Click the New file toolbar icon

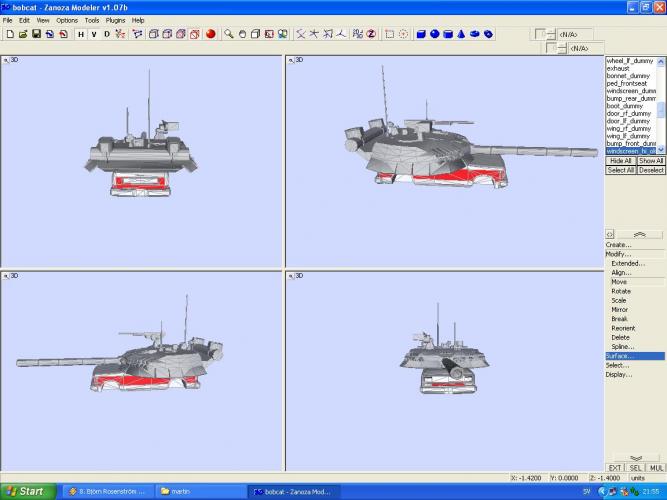9,34
